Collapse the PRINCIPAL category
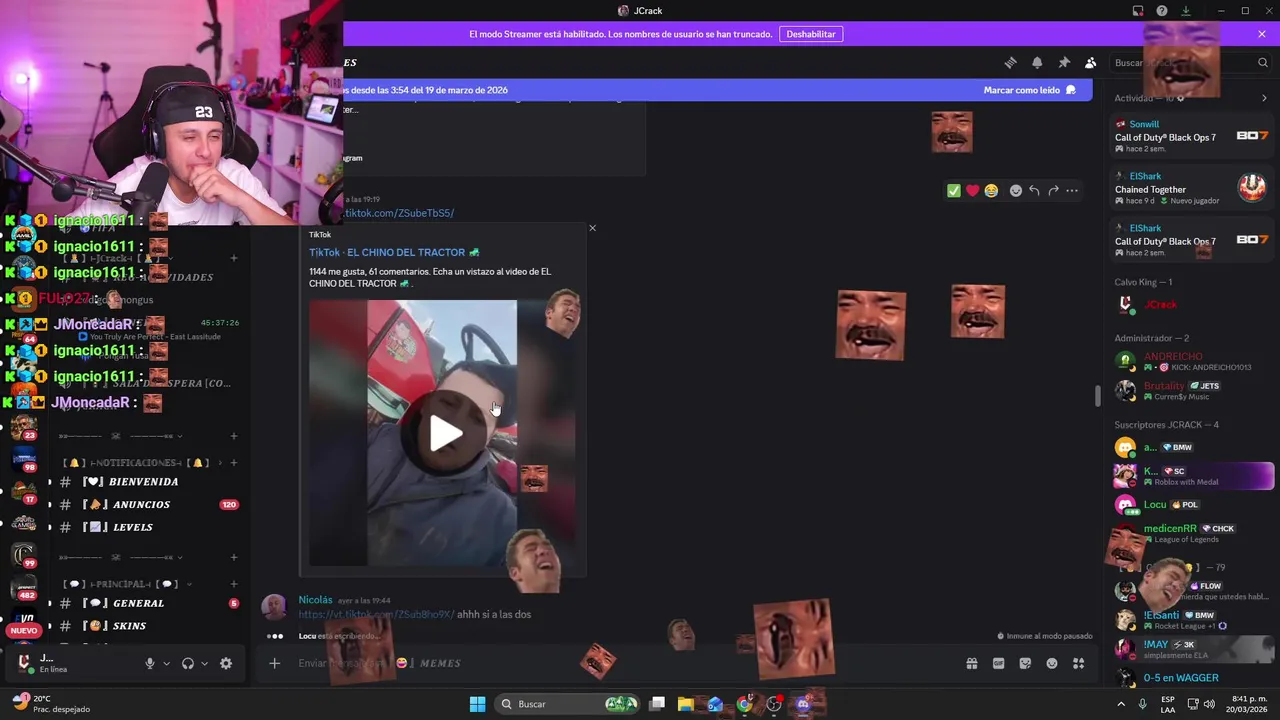The width and height of the screenshot is (1280, 720). [127, 584]
